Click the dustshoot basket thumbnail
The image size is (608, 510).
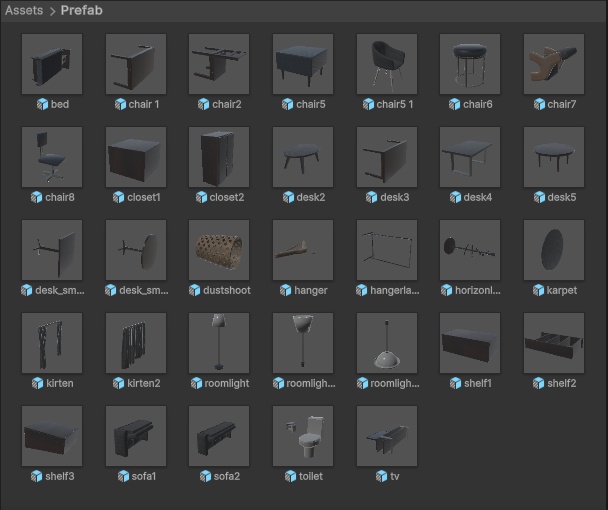click(x=219, y=250)
